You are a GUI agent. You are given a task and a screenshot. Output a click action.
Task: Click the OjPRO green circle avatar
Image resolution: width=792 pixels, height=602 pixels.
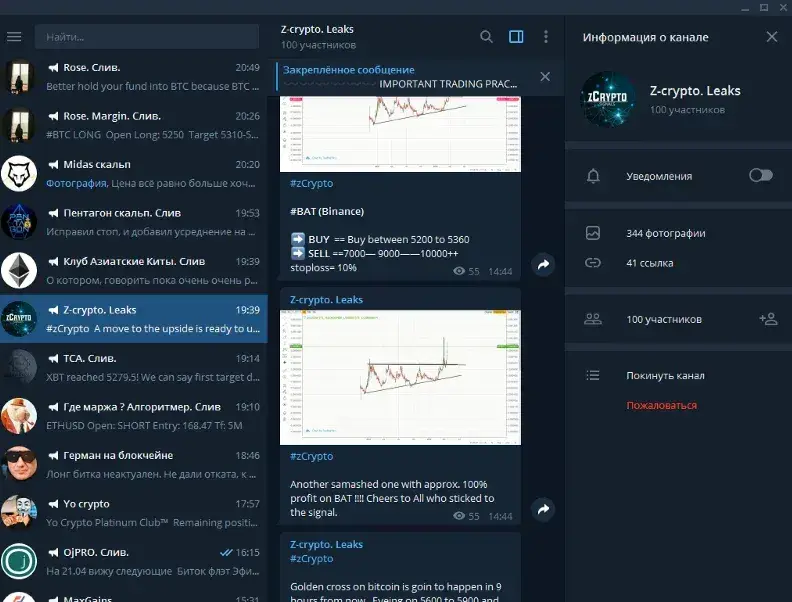pos(19,561)
